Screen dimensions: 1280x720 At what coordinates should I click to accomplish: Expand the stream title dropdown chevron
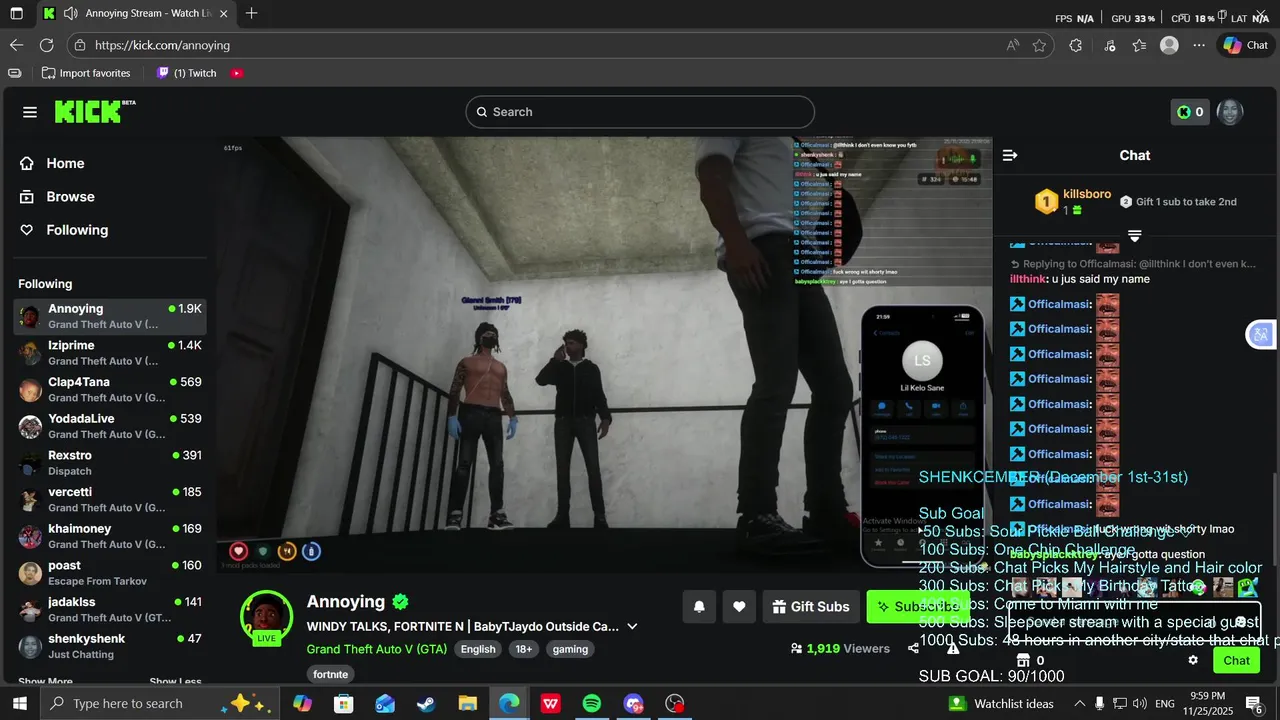(632, 627)
